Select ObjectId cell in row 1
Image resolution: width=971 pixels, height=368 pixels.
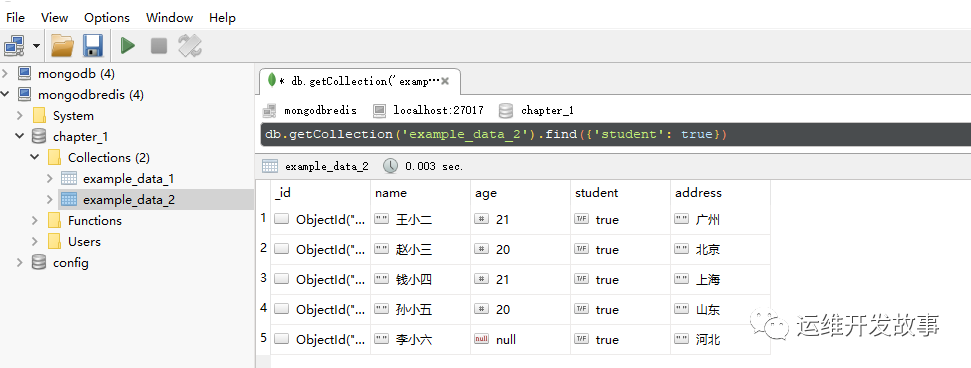[320, 219]
